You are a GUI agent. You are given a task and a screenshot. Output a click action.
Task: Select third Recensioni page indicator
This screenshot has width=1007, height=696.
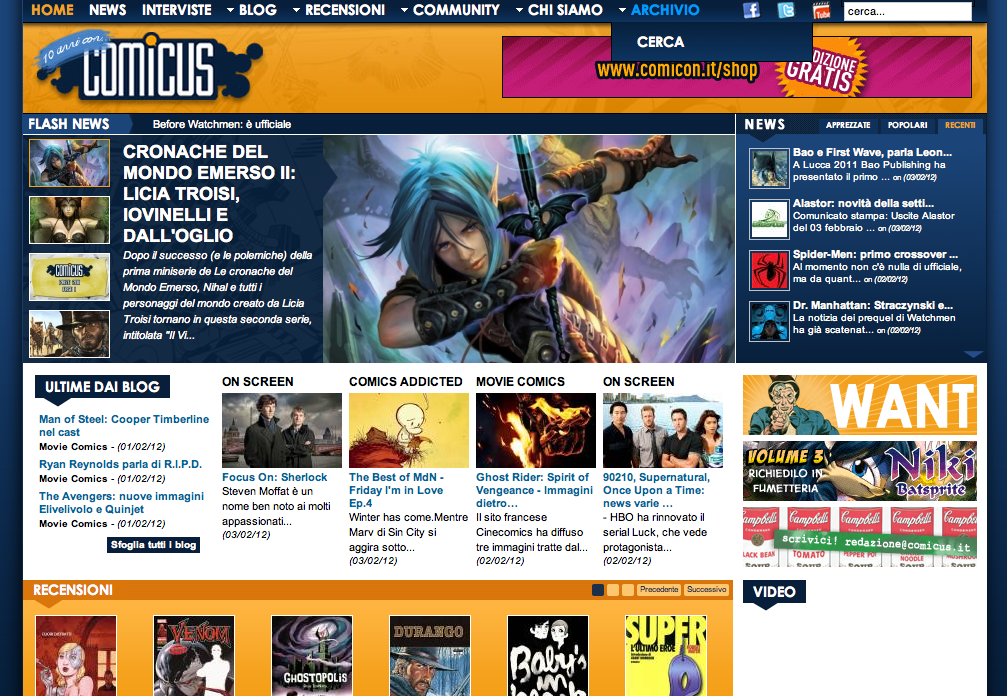click(x=628, y=590)
